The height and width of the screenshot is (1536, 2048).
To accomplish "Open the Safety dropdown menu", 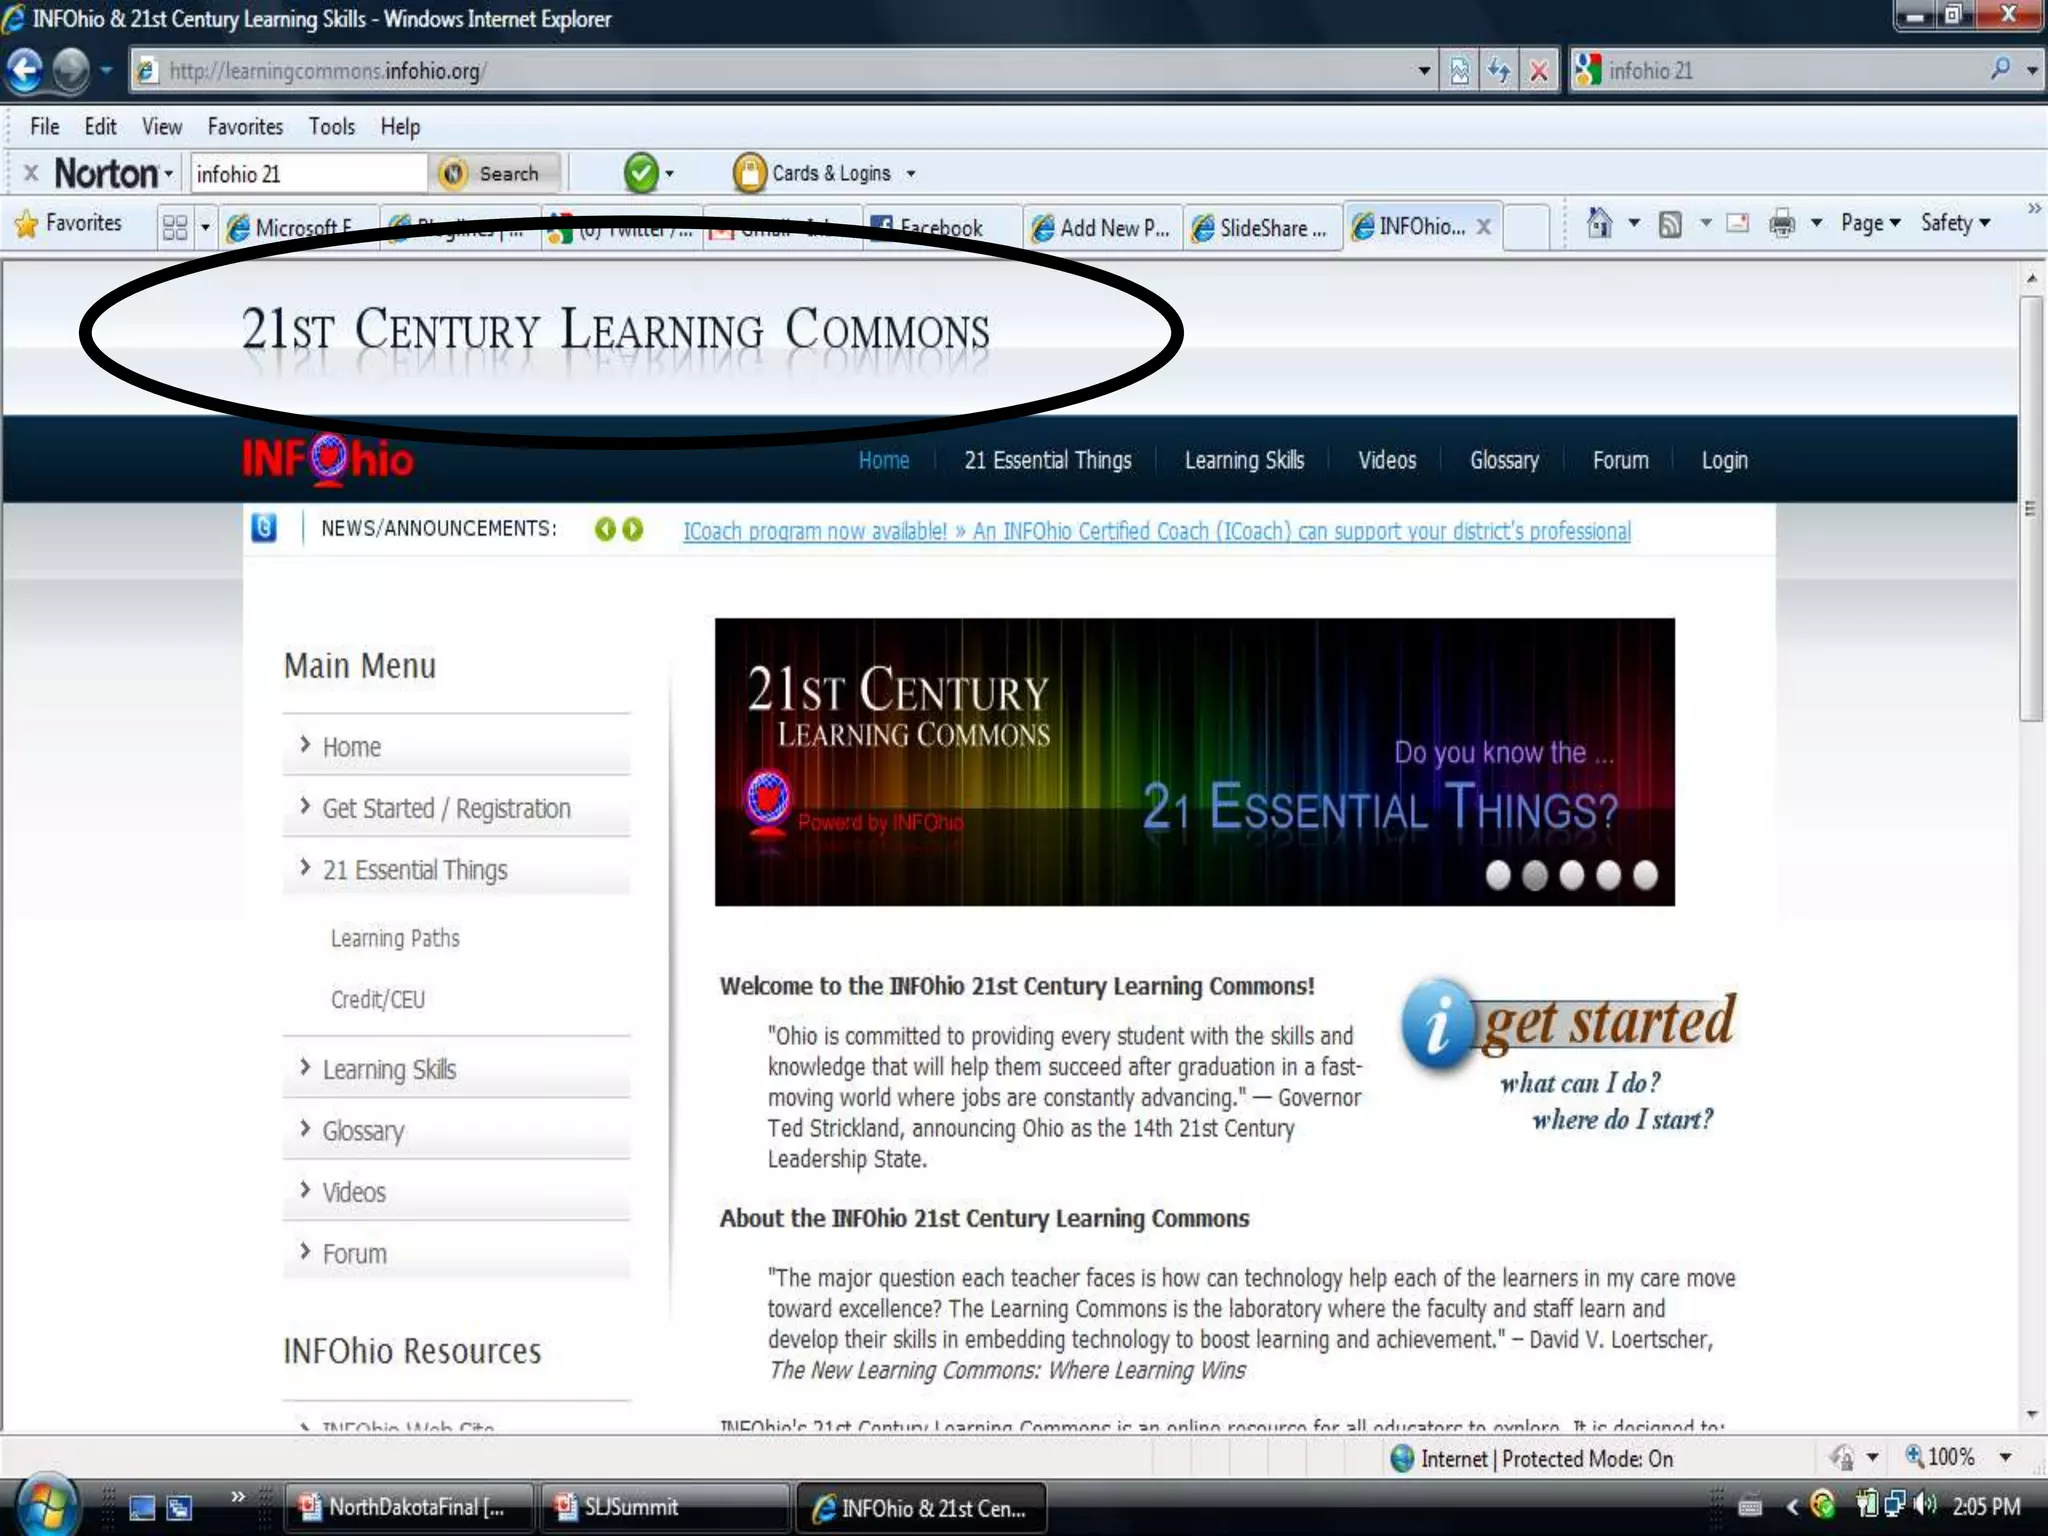I will pyautogui.click(x=1955, y=224).
